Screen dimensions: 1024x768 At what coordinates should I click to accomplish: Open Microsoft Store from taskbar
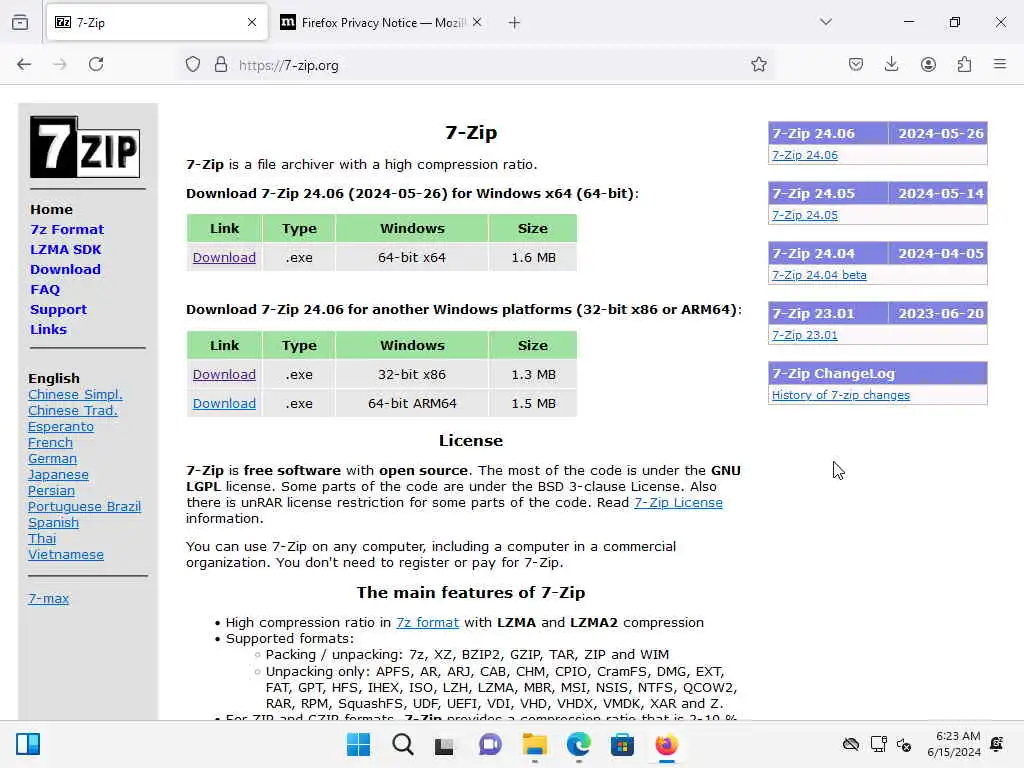tap(622, 744)
